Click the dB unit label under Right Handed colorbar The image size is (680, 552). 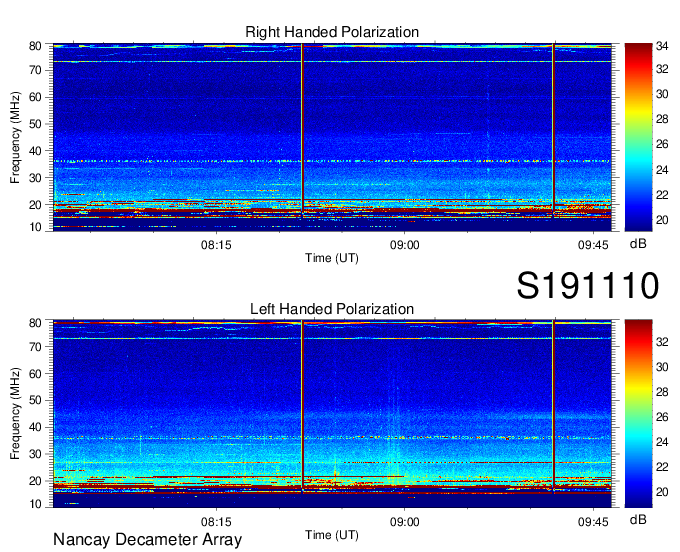[x=638, y=244]
